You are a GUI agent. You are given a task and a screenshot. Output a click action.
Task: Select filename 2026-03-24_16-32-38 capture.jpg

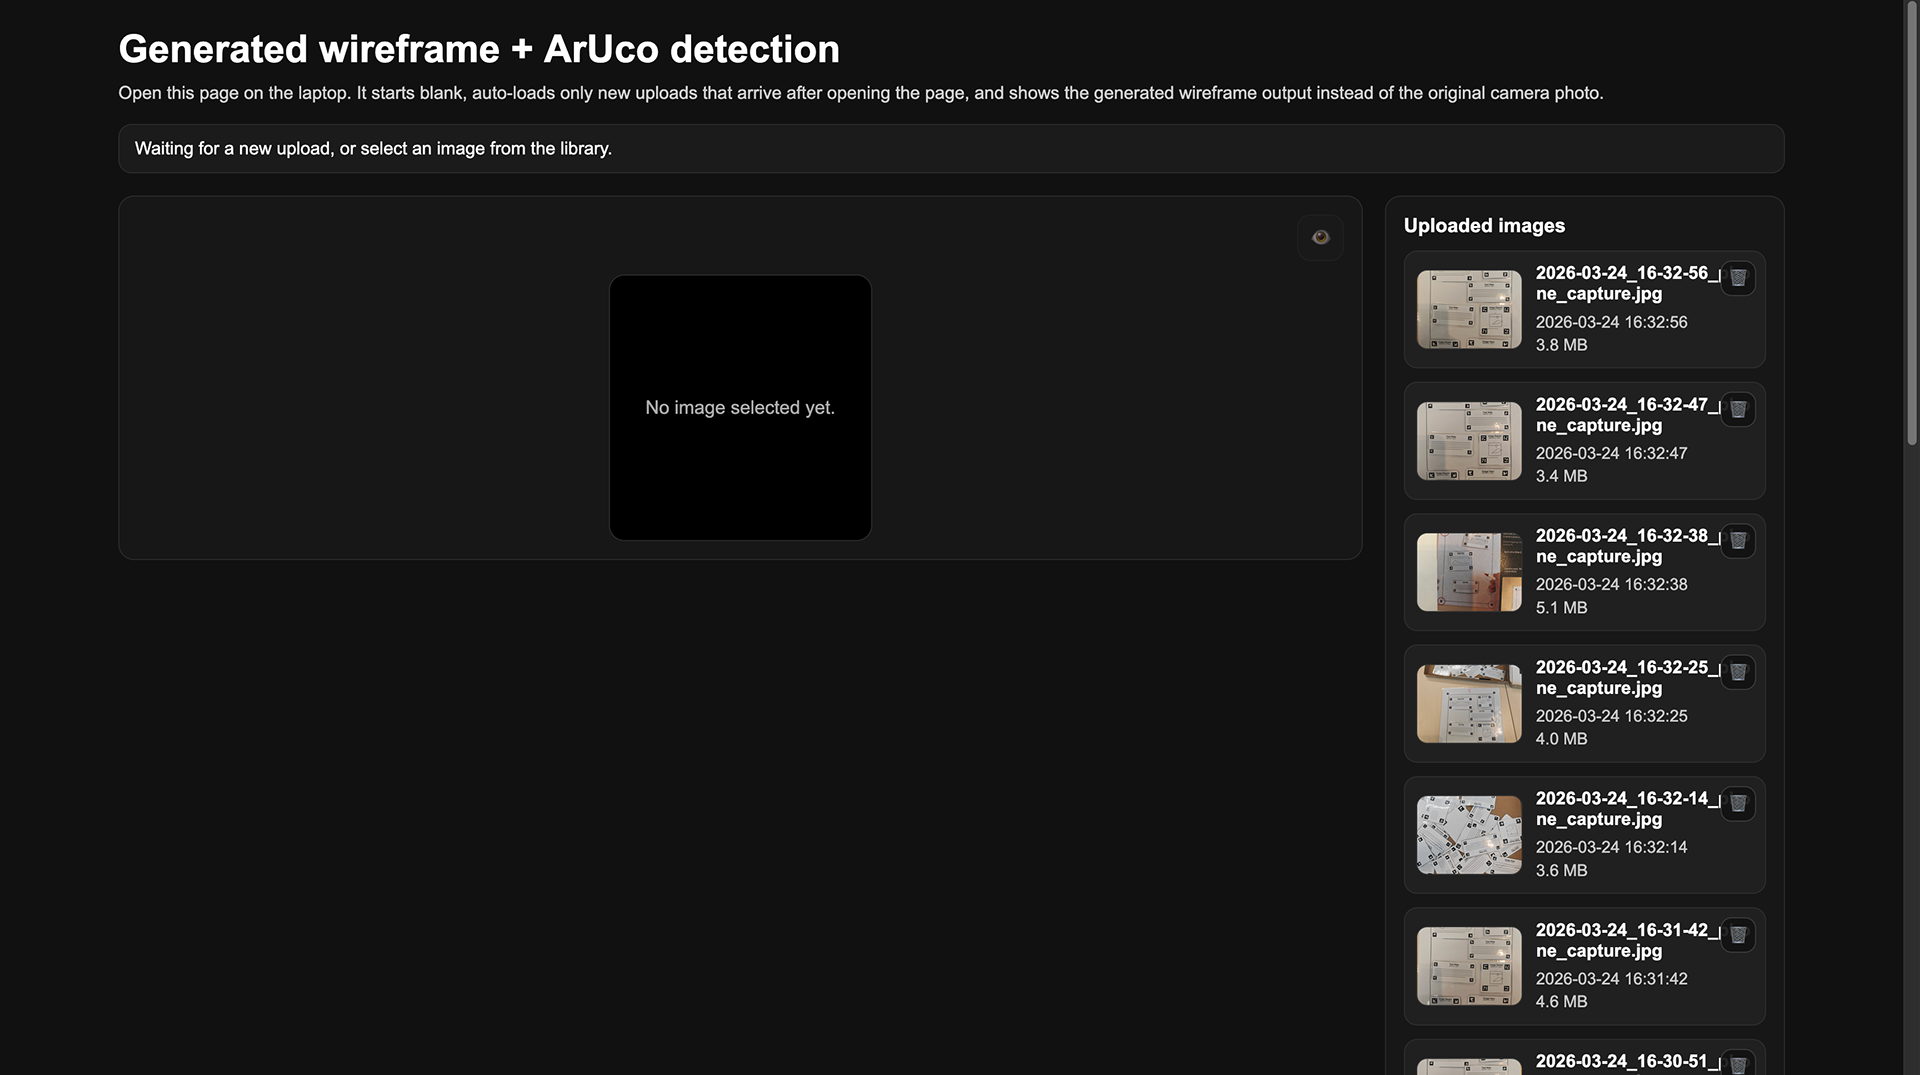pyautogui.click(x=1628, y=546)
